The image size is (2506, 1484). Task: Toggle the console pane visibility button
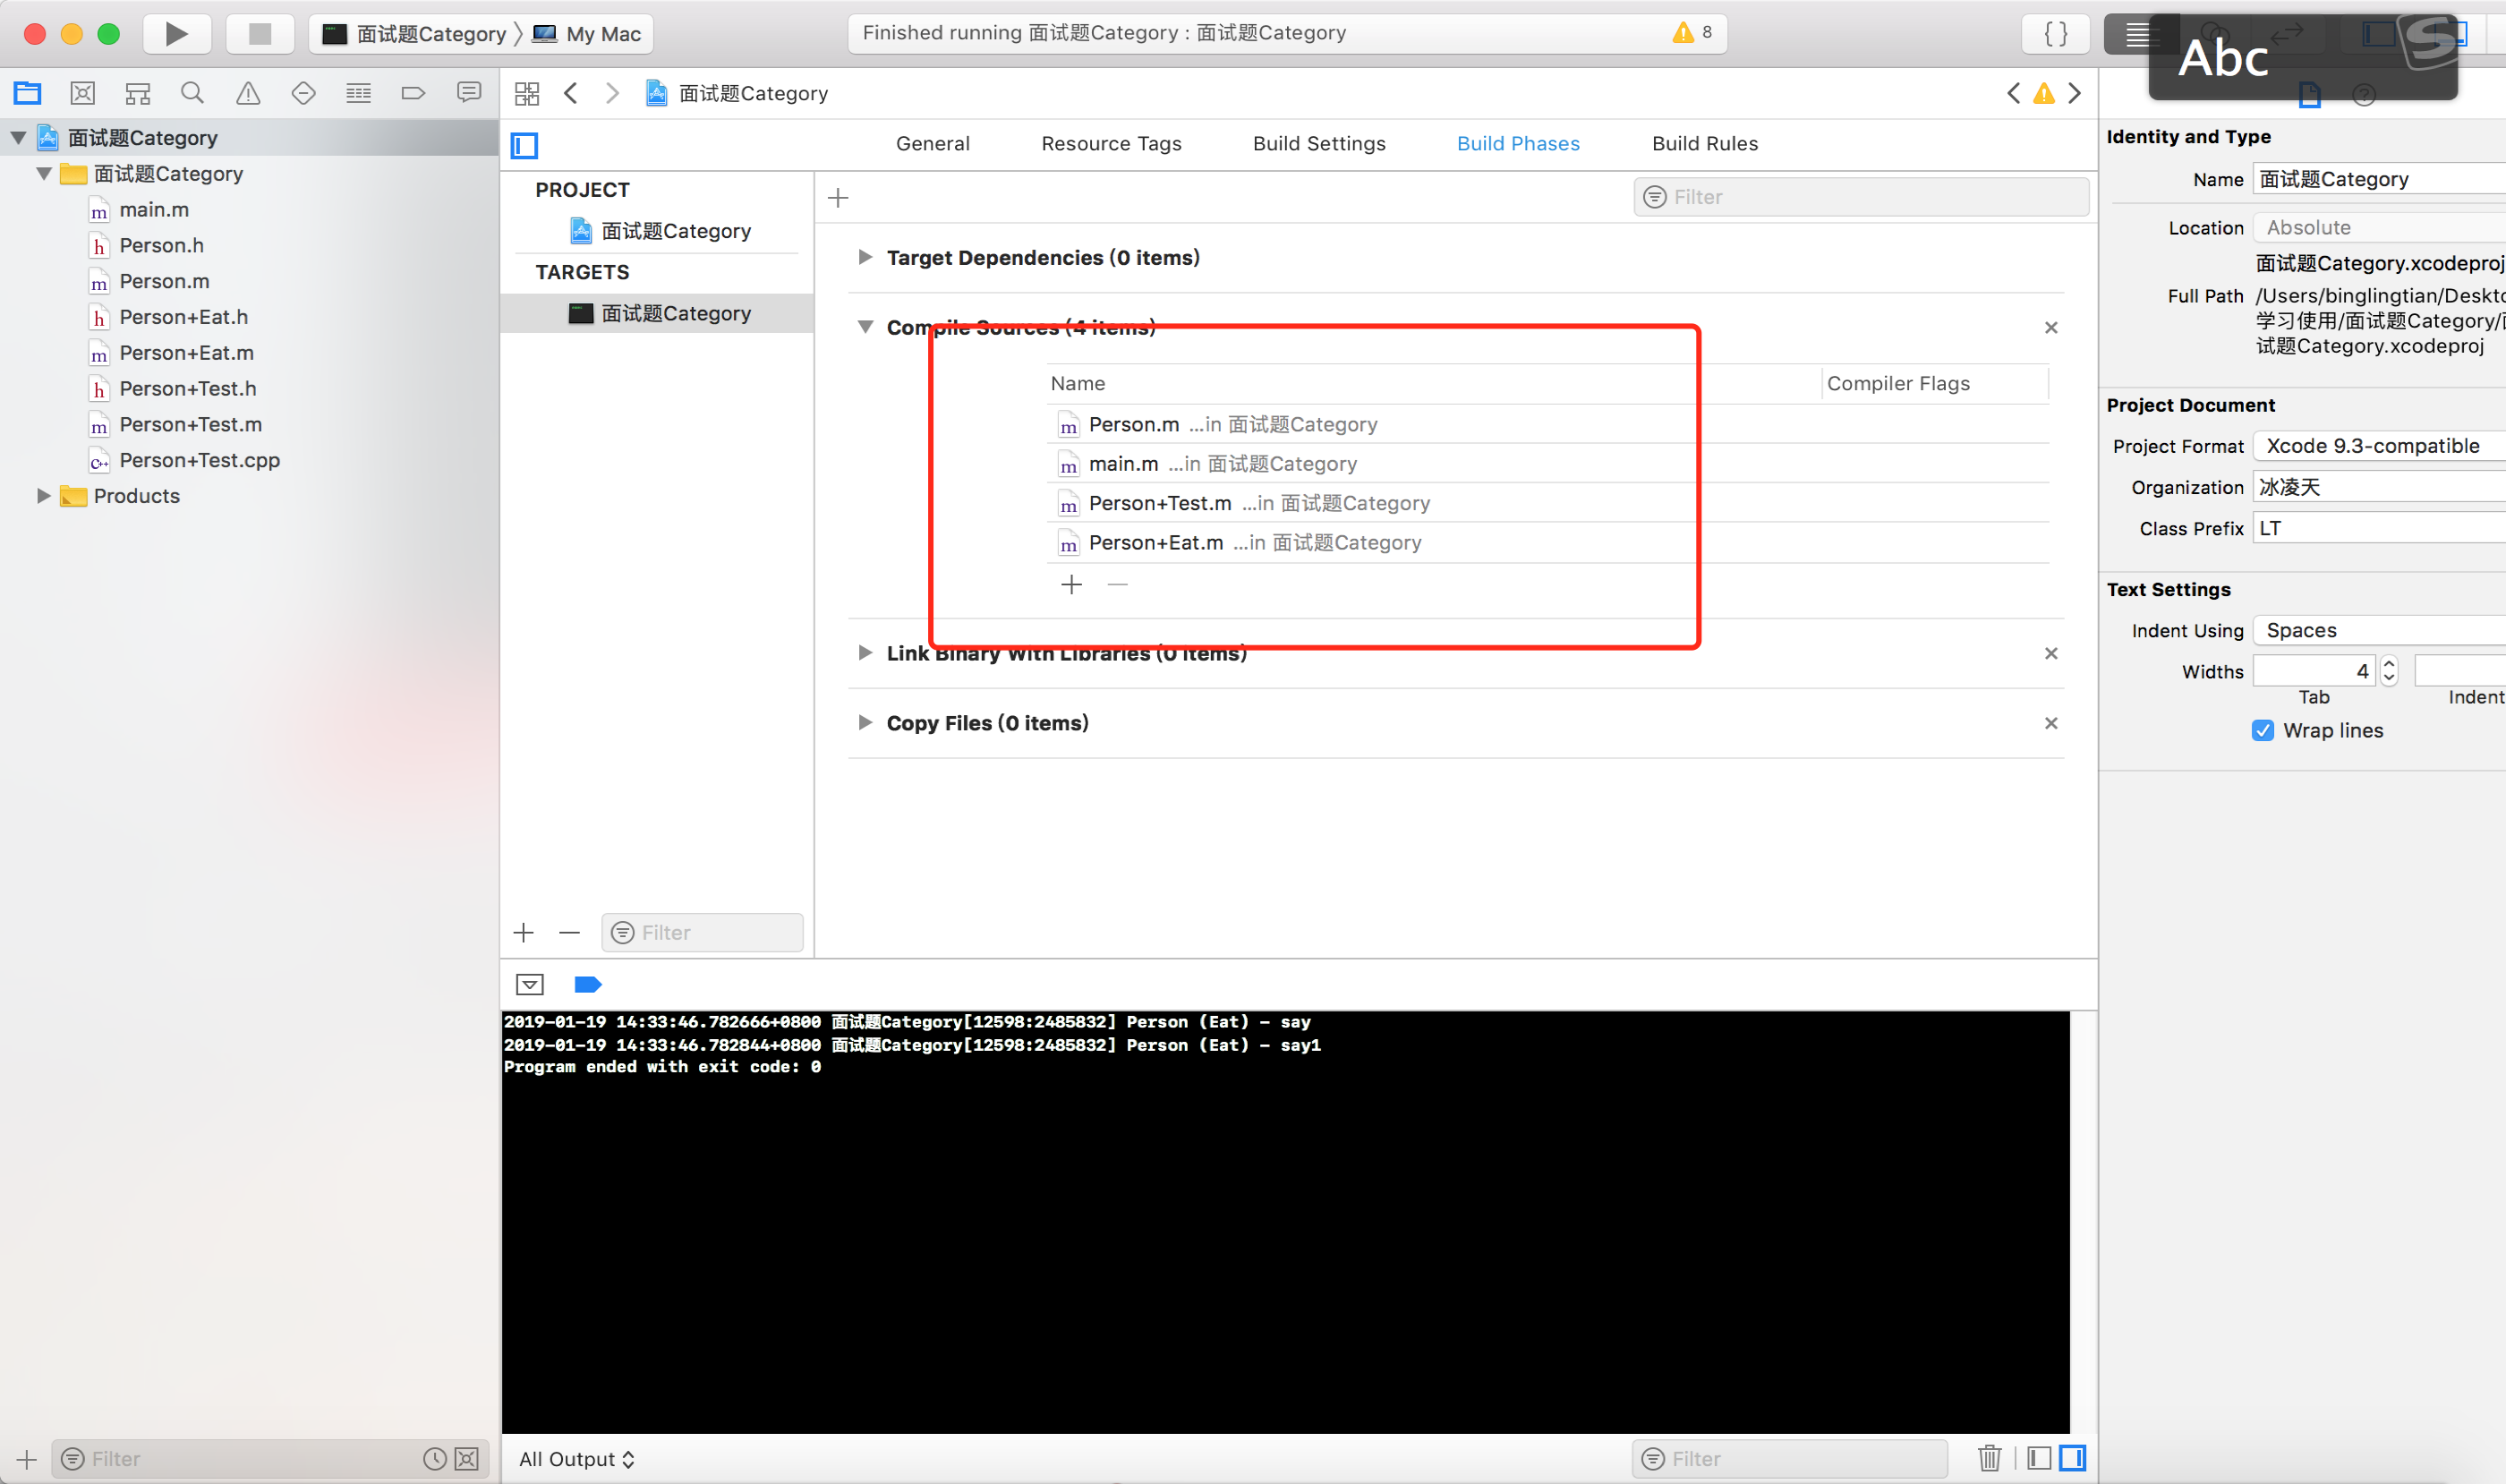pyautogui.click(x=2072, y=1458)
